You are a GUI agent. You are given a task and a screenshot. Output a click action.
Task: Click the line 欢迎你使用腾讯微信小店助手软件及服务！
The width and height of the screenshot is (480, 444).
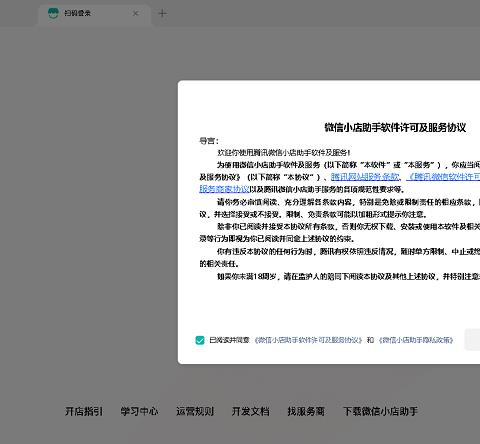tap(284, 152)
